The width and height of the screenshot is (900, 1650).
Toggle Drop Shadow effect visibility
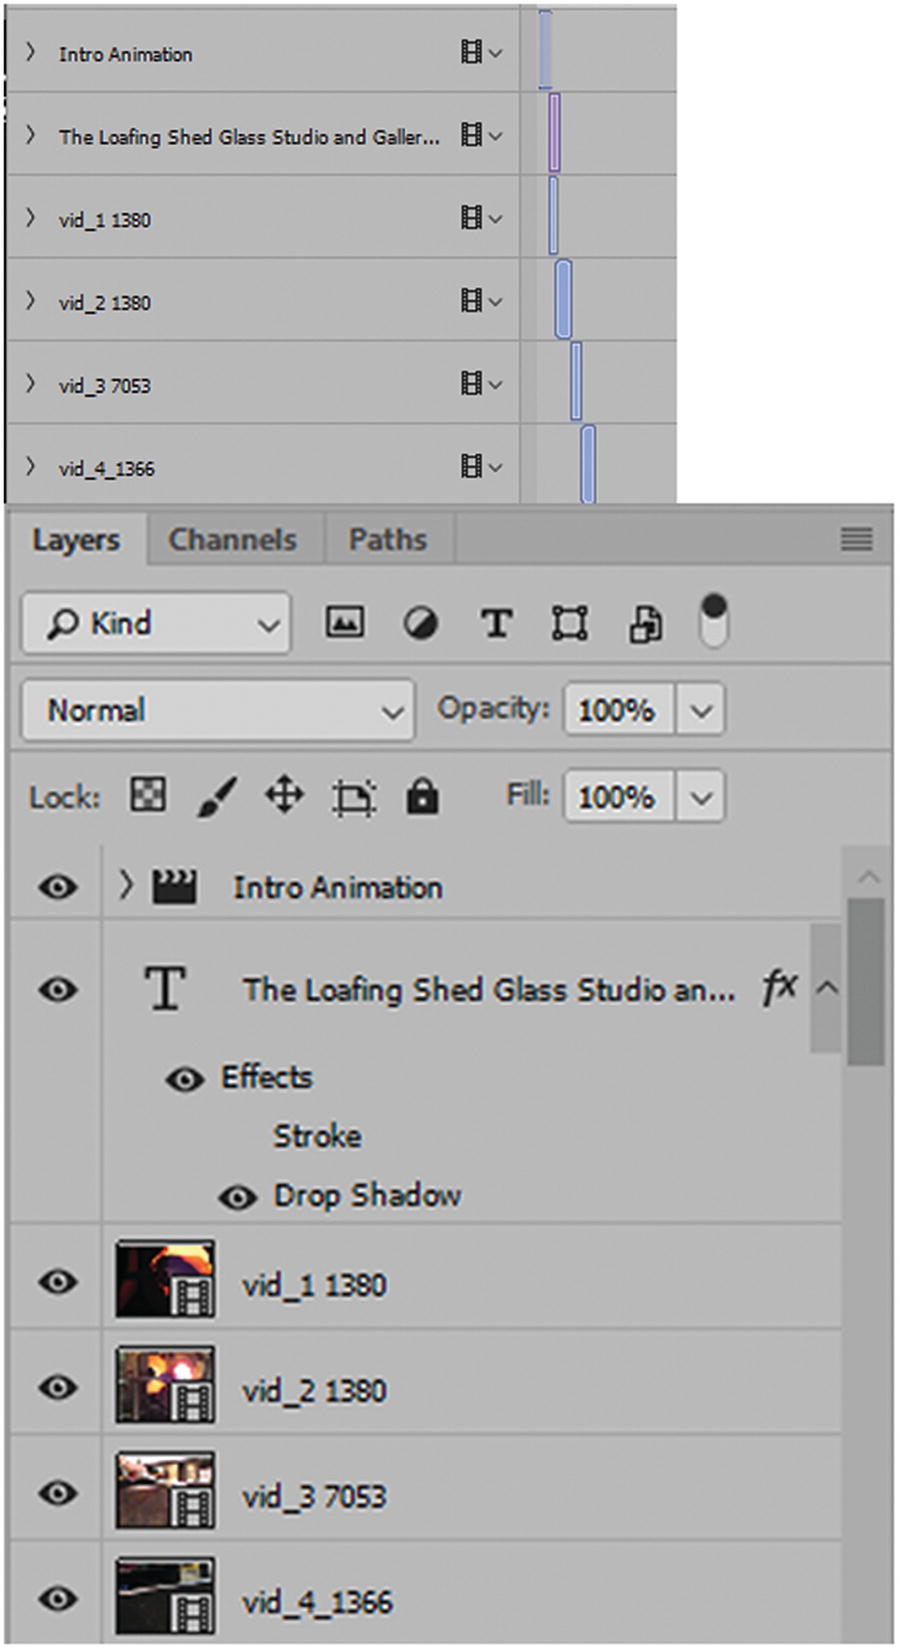tap(237, 1197)
